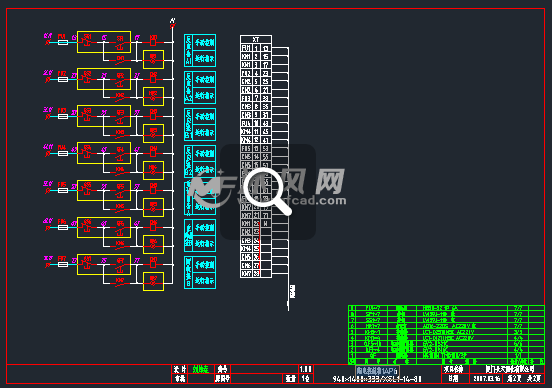This screenshot has height=388, width=552.
Task: Select the bottom cyan label box
Action: point(200,273)
